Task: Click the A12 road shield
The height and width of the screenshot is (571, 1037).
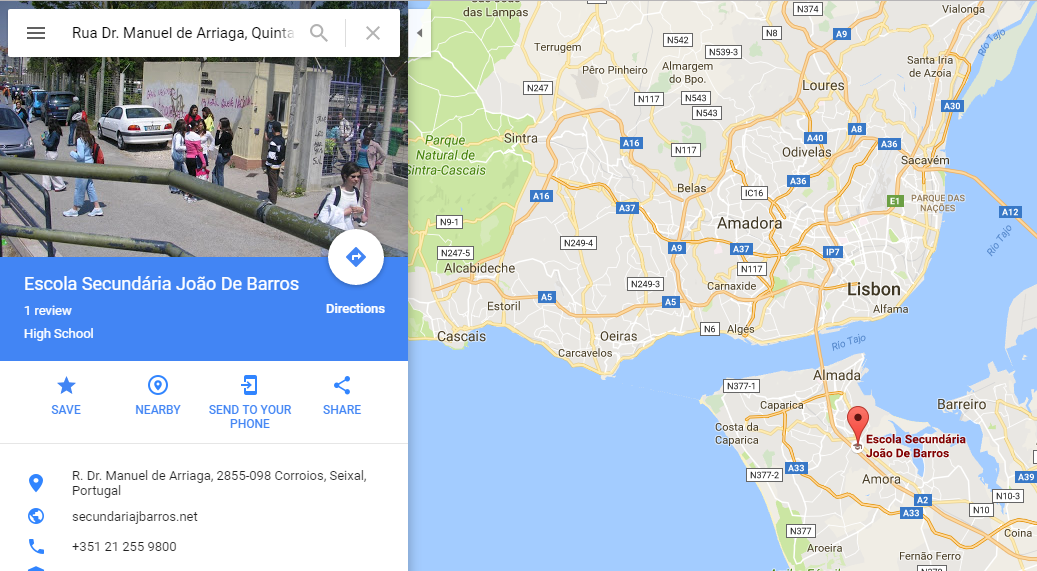Action: click(1010, 212)
